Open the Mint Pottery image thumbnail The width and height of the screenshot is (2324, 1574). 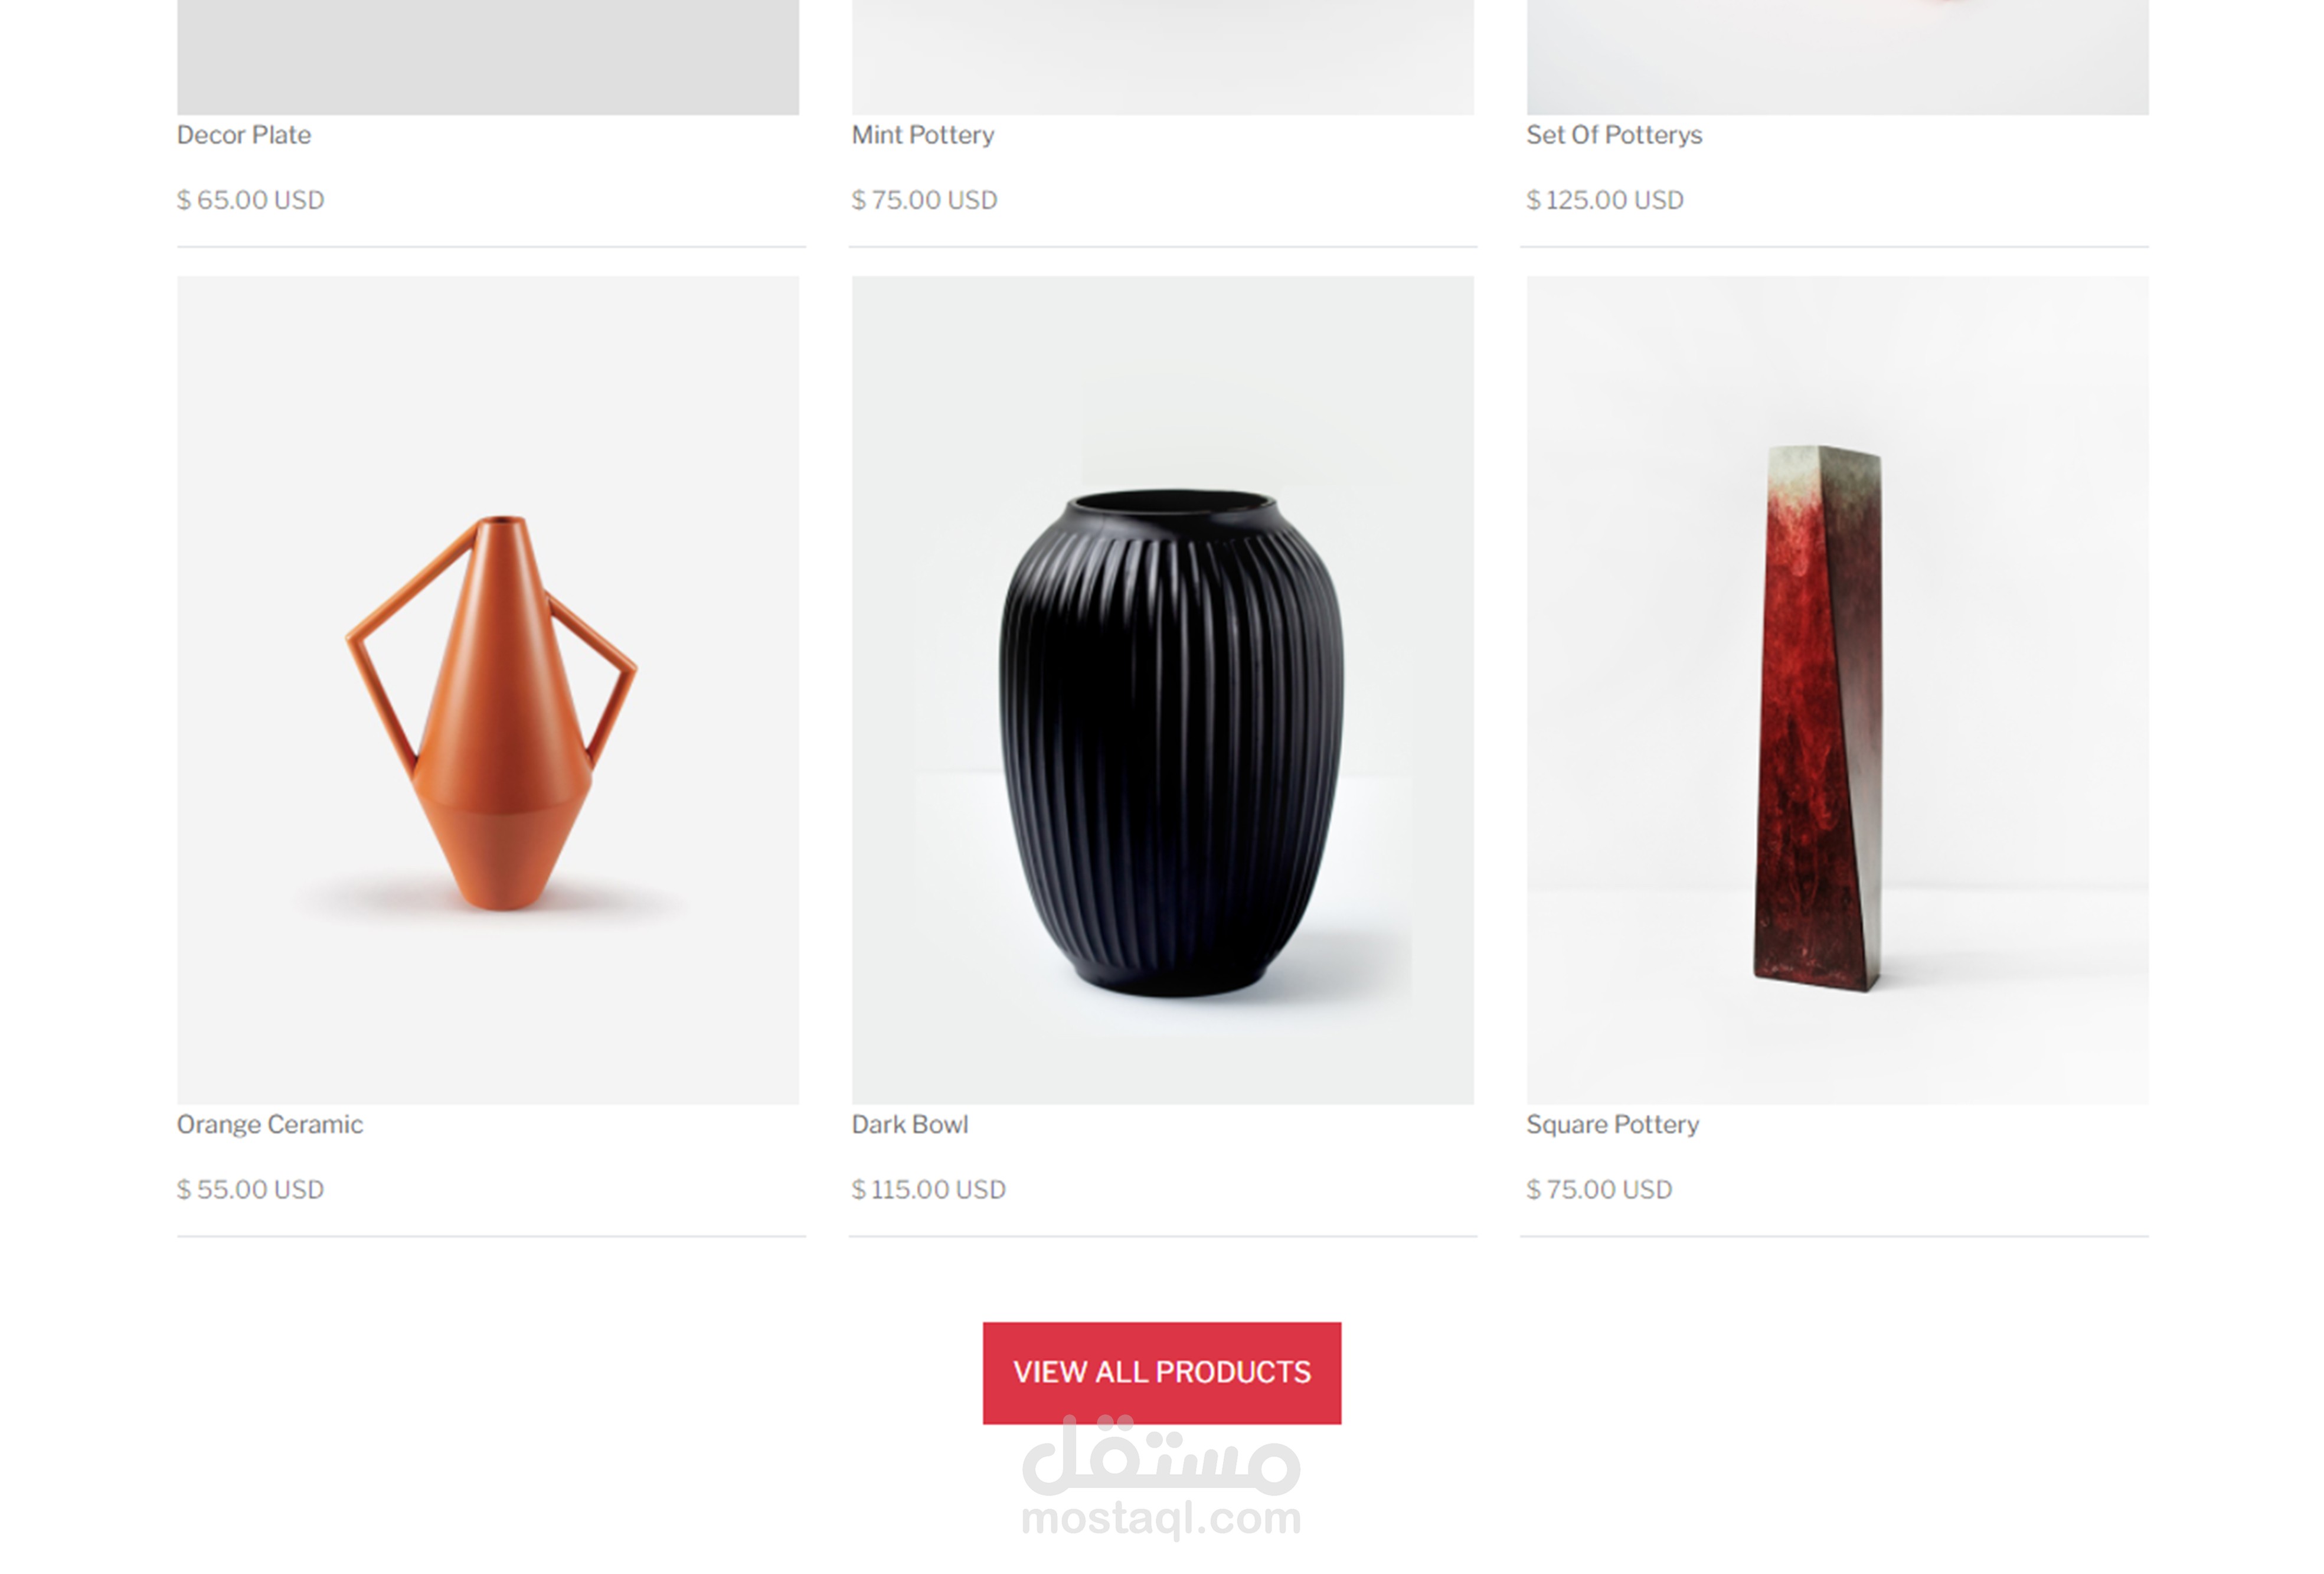(1162, 57)
